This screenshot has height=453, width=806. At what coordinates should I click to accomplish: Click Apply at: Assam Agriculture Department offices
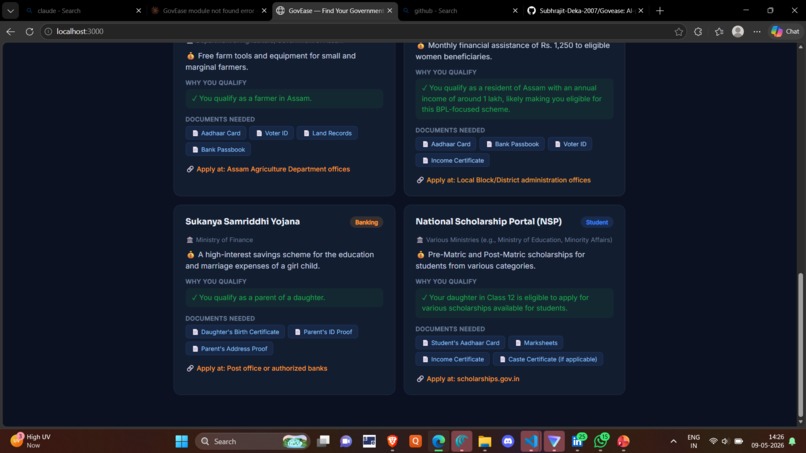[x=273, y=169]
